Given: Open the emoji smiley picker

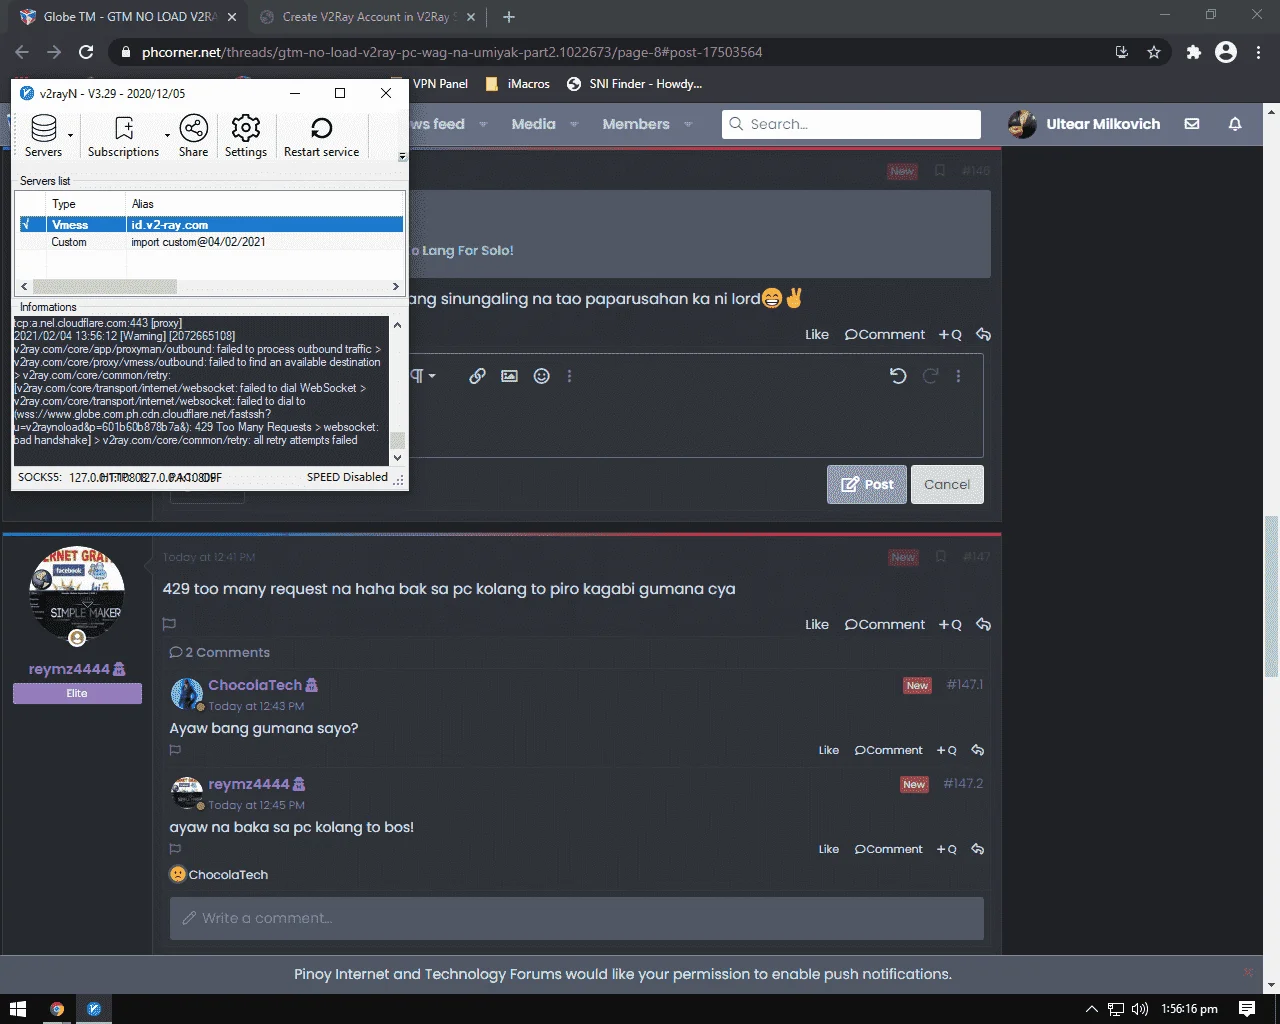Looking at the screenshot, I should point(541,376).
